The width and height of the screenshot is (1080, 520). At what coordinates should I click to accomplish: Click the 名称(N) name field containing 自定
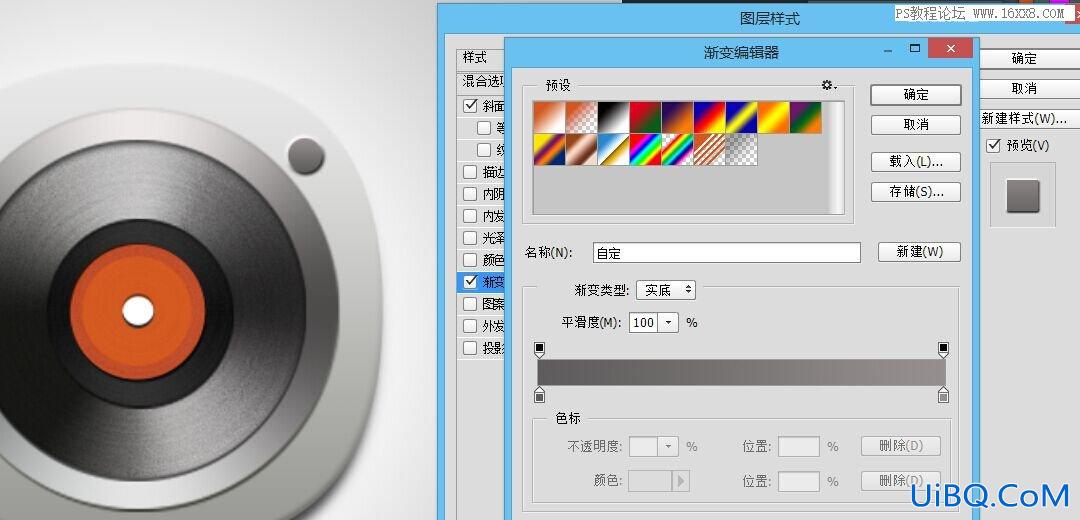727,253
